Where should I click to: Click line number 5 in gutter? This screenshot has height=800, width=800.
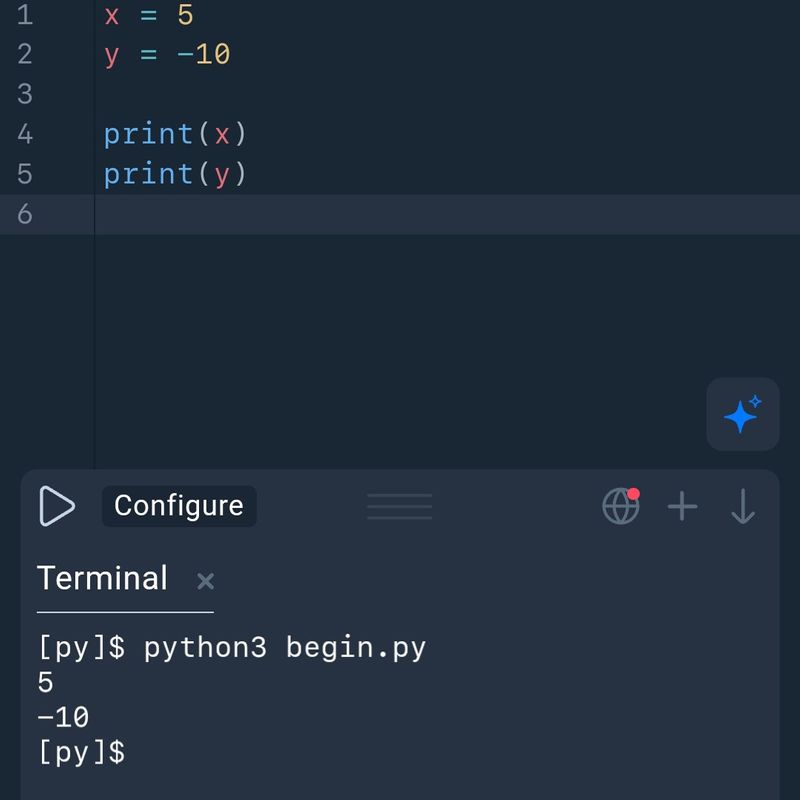24,174
